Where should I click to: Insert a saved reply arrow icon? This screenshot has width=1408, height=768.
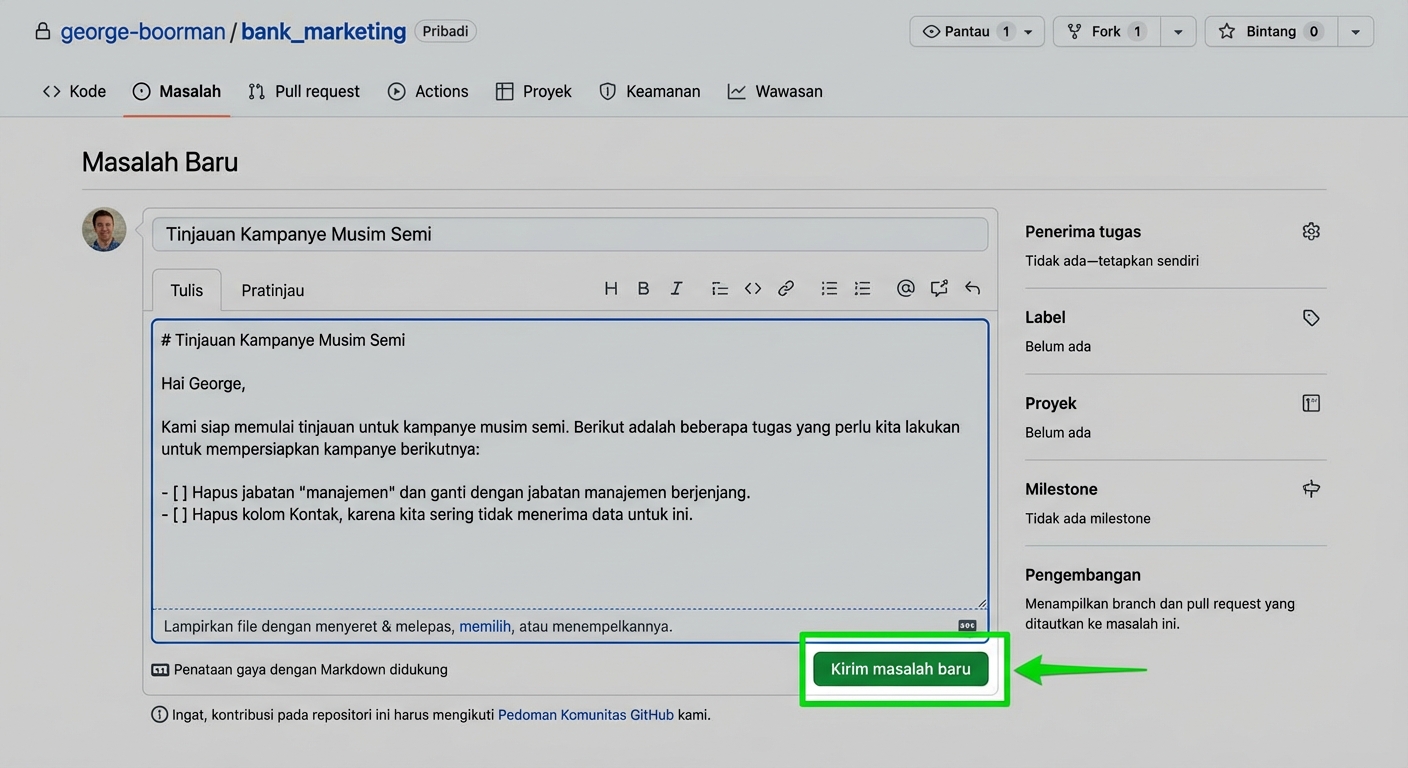coord(972,288)
